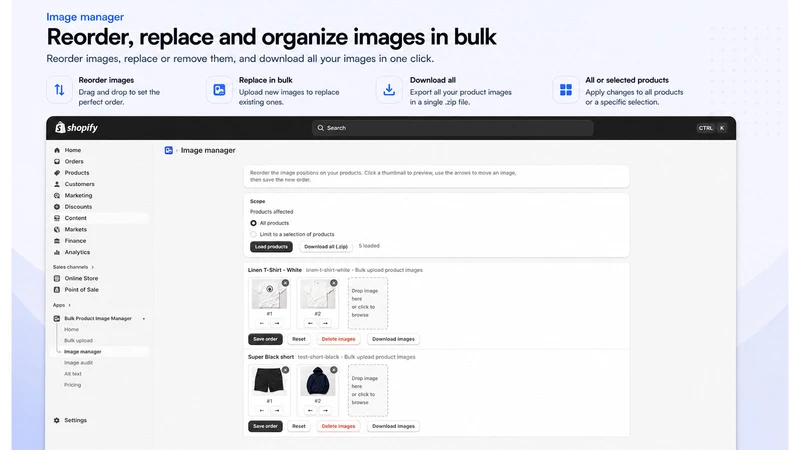The width and height of the screenshot is (800, 450).
Task: Select Limit to a selection of products
Action: pos(253,234)
